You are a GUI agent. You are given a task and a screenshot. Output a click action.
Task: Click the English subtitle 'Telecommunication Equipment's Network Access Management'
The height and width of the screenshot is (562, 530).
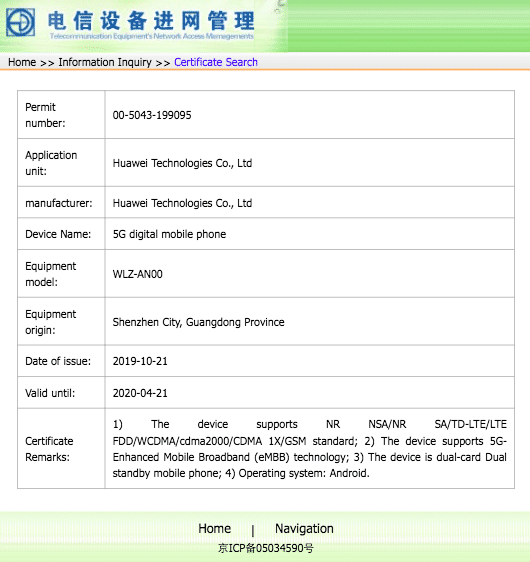(x=152, y=36)
